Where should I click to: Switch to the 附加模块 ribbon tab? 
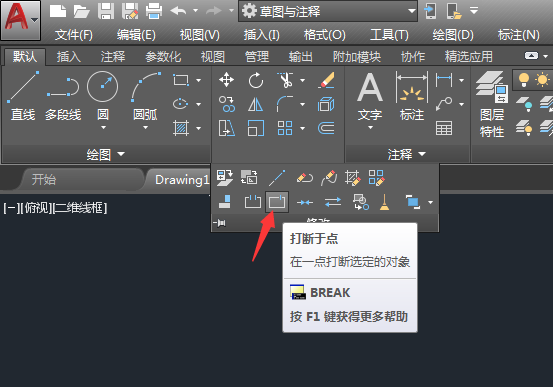[357, 56]
